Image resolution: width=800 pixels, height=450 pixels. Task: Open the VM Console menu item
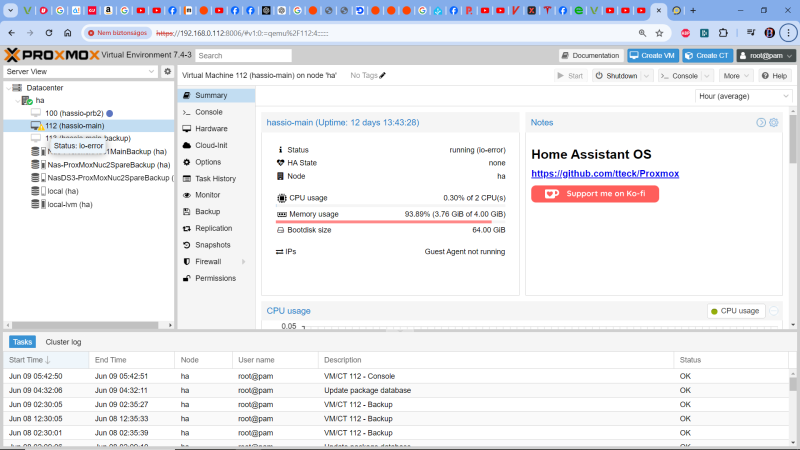coord(216,112)
